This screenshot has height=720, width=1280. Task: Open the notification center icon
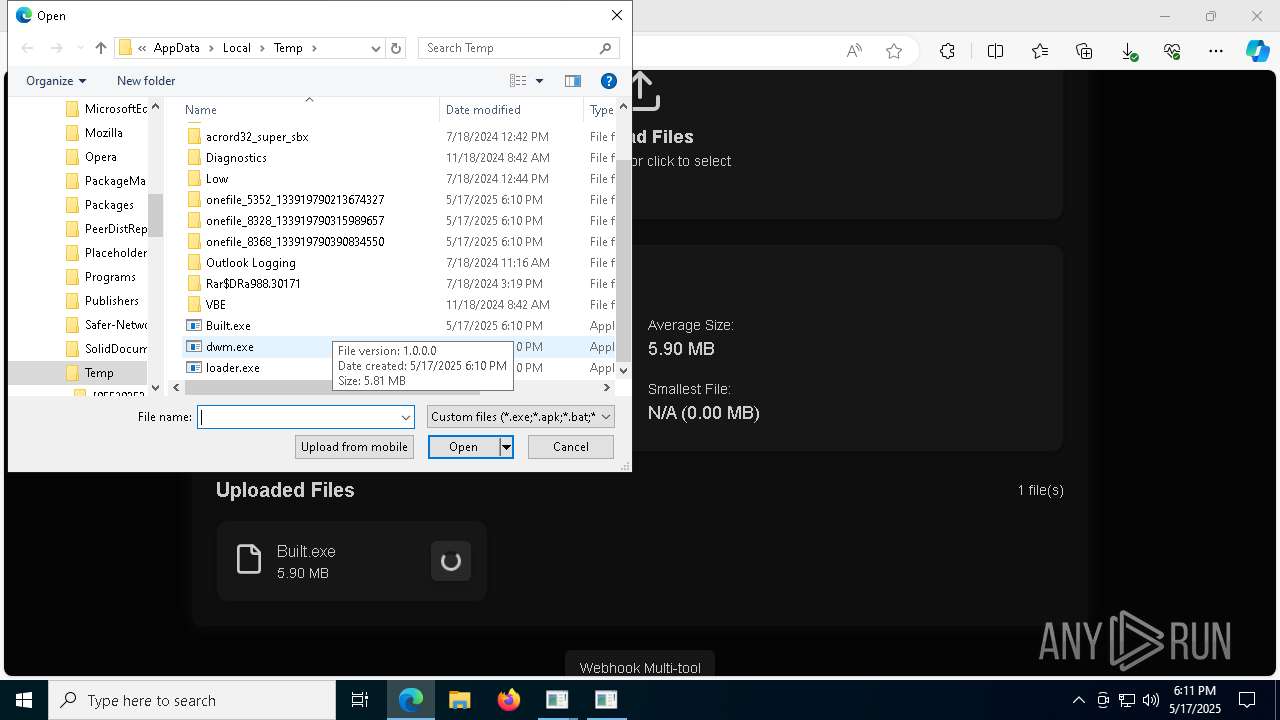[1247, 700]
